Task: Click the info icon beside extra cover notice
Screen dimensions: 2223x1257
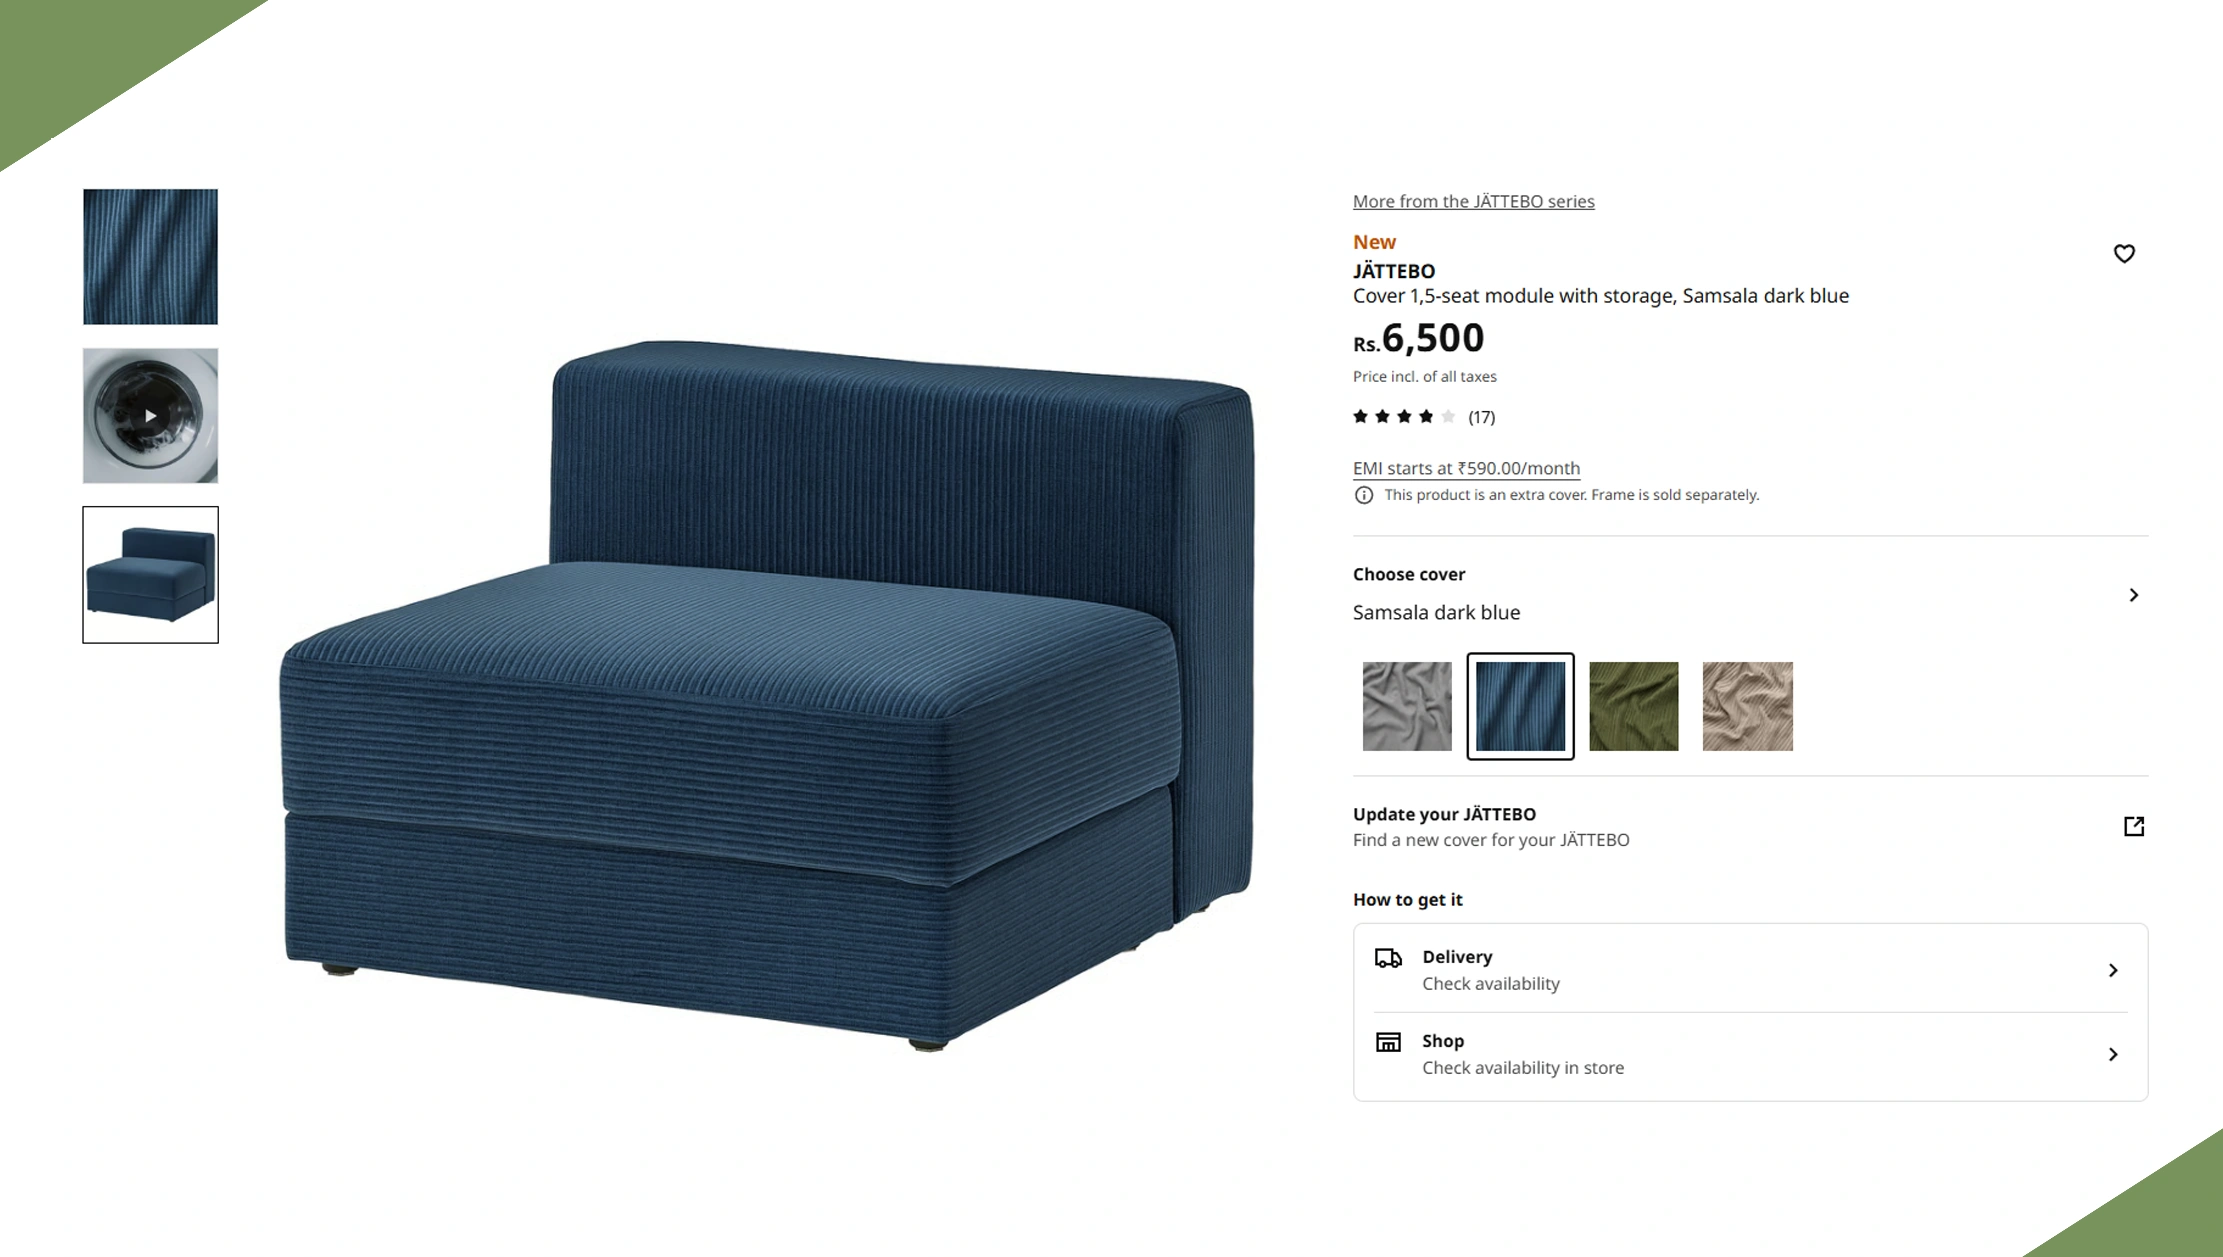Action: tap(1364, 495)
